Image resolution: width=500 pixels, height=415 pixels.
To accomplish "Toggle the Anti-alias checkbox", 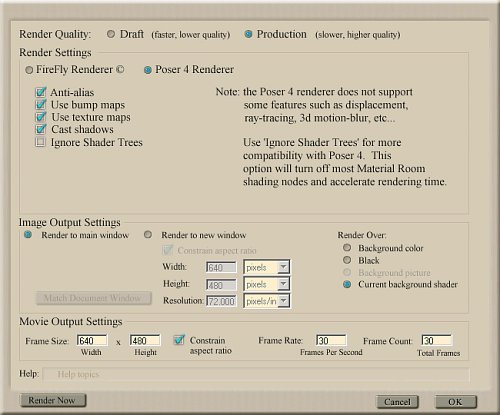I will [40, 92].
